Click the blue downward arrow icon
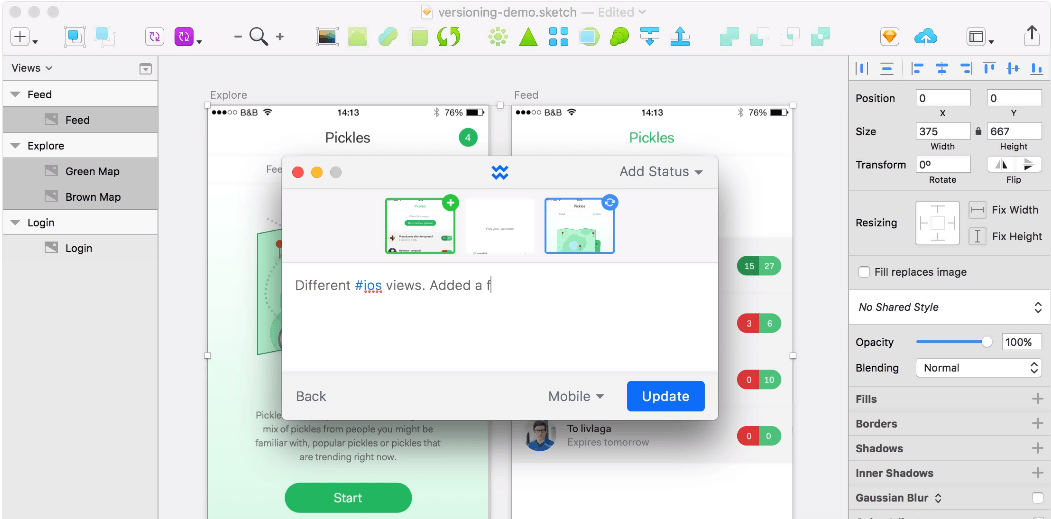1051x519 pixels. (x=650, y=36)
